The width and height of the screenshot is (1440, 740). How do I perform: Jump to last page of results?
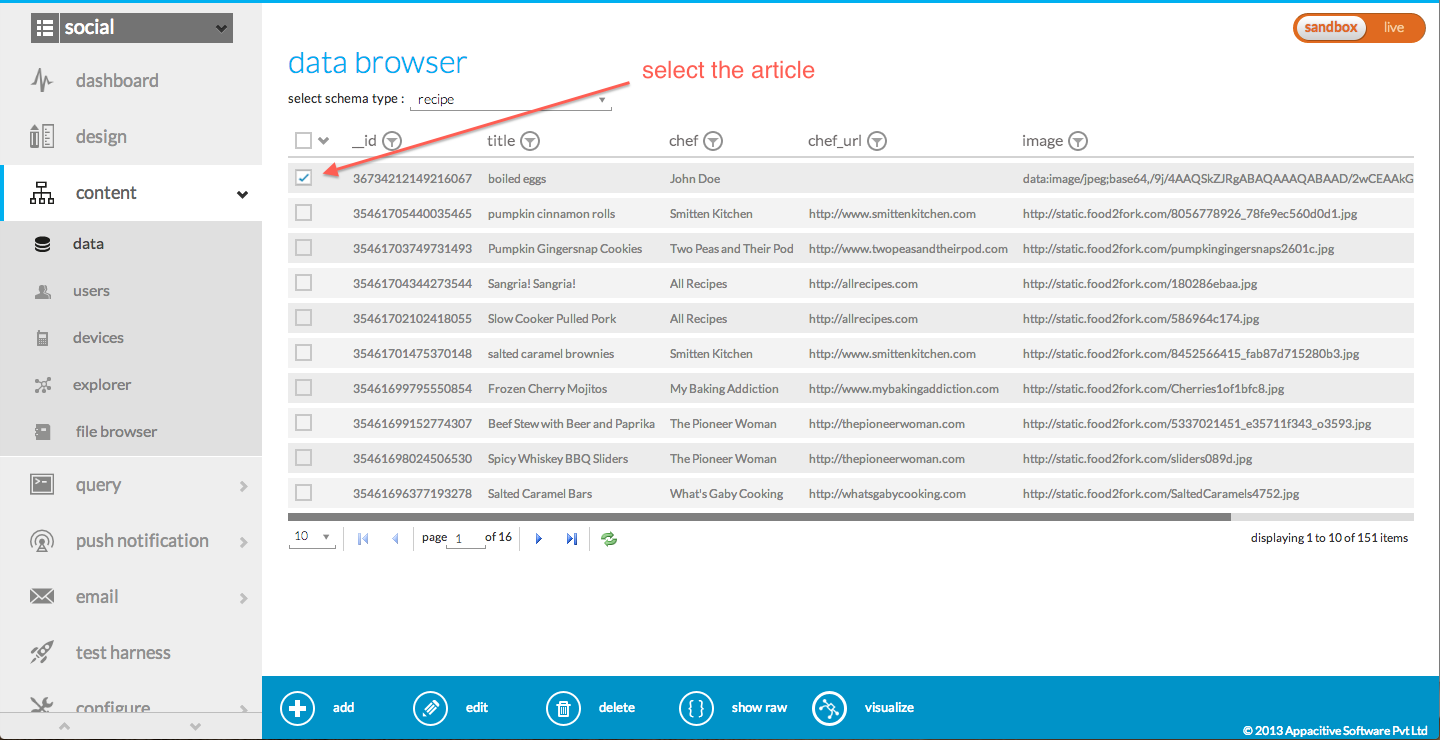point(572,538)
